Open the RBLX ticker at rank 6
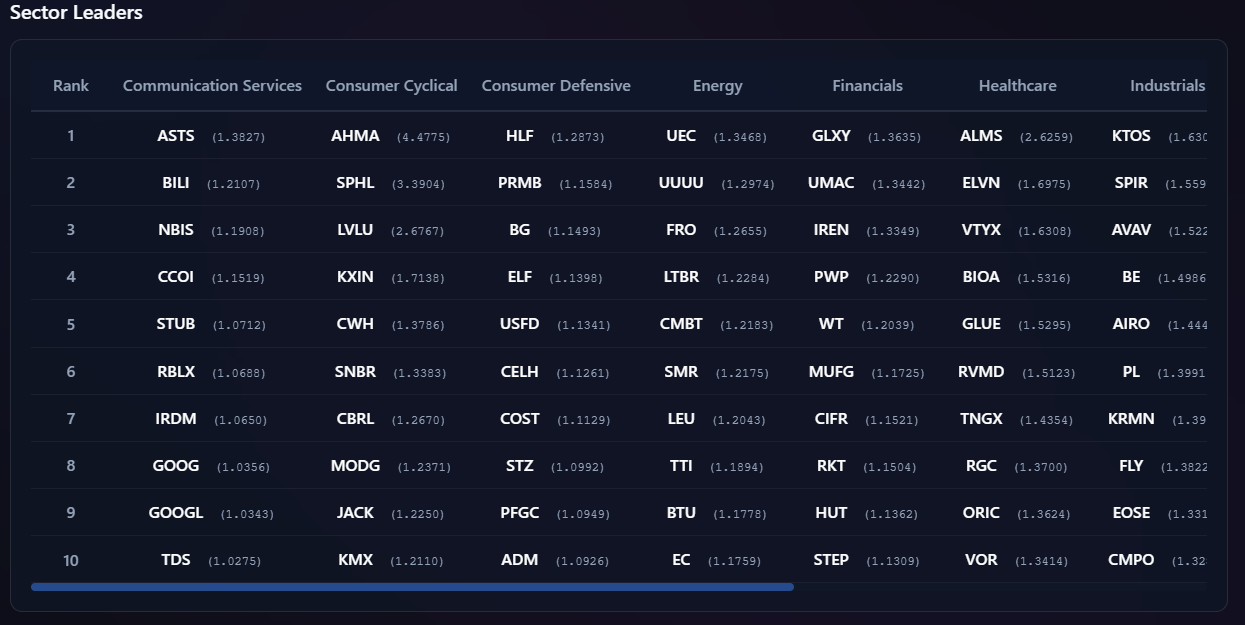Viewport: 1245px width, 625px height. pos(176,372)
